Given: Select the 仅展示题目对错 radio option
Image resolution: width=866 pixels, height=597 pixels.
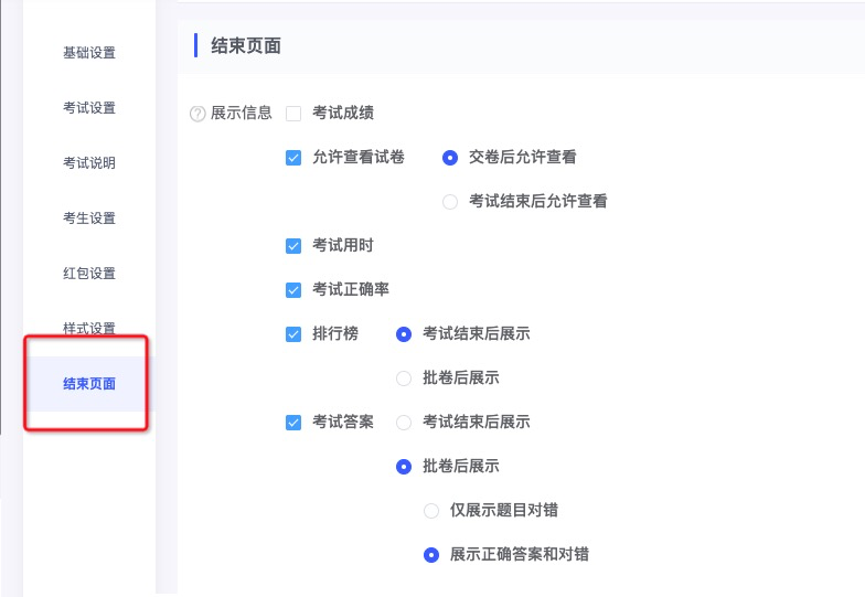Looking at the screenshot, I should click(431, 511).
